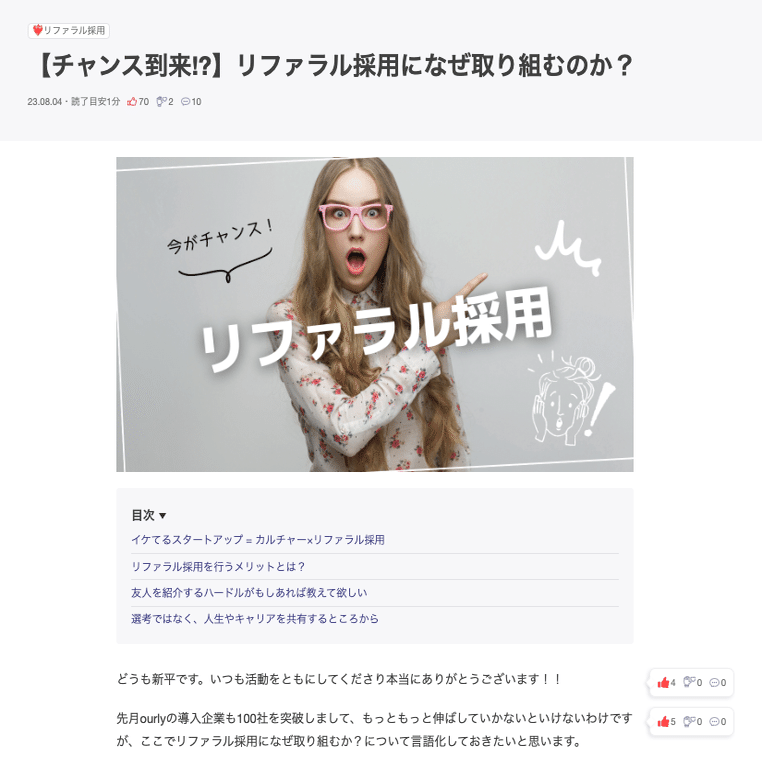
Task: Select 選考ではなく、人生やキャリアを共有するところから link
Action: click(255, 619)
